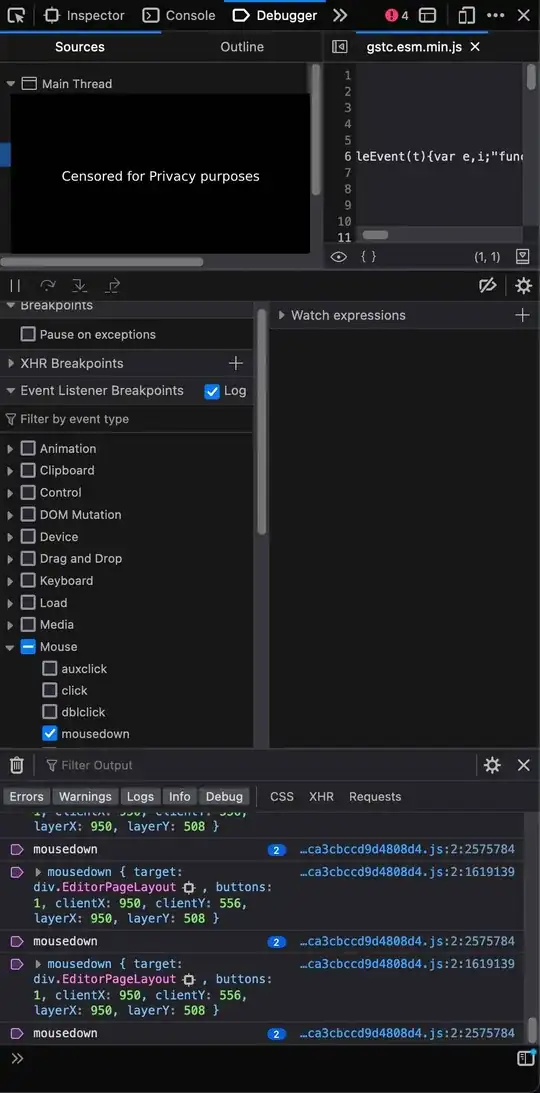The width and height of the screenshot is (540, 1093).
Task: Activate the element picker tool
Action: (16, 15)
